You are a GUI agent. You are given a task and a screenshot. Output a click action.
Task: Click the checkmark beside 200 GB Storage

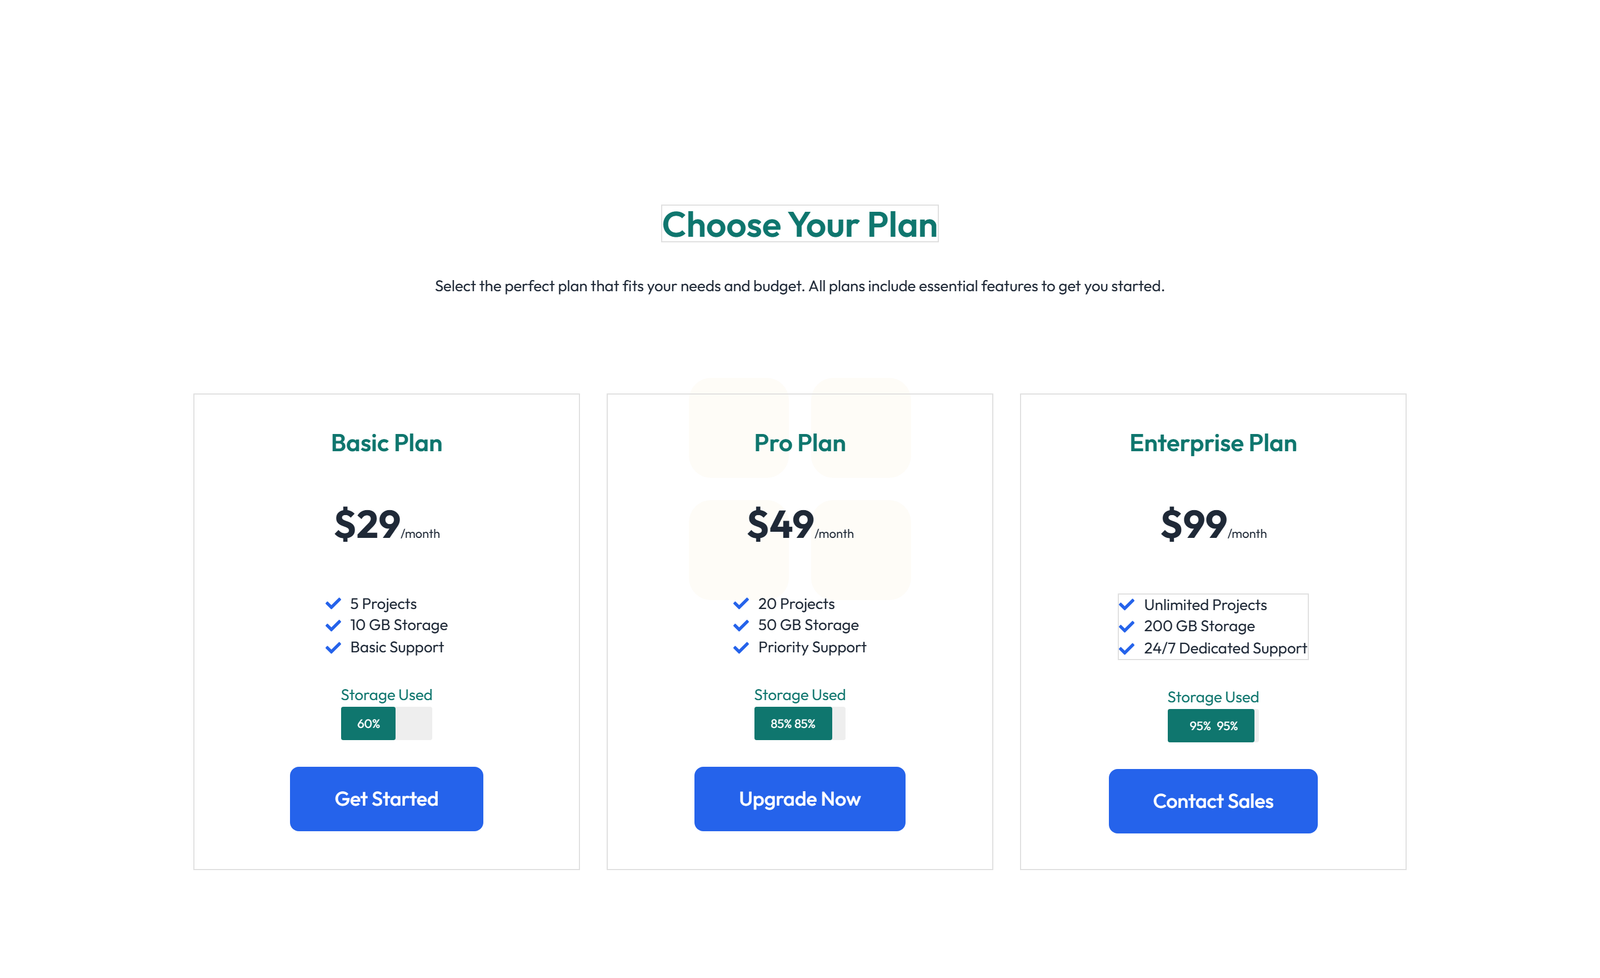1127,626
